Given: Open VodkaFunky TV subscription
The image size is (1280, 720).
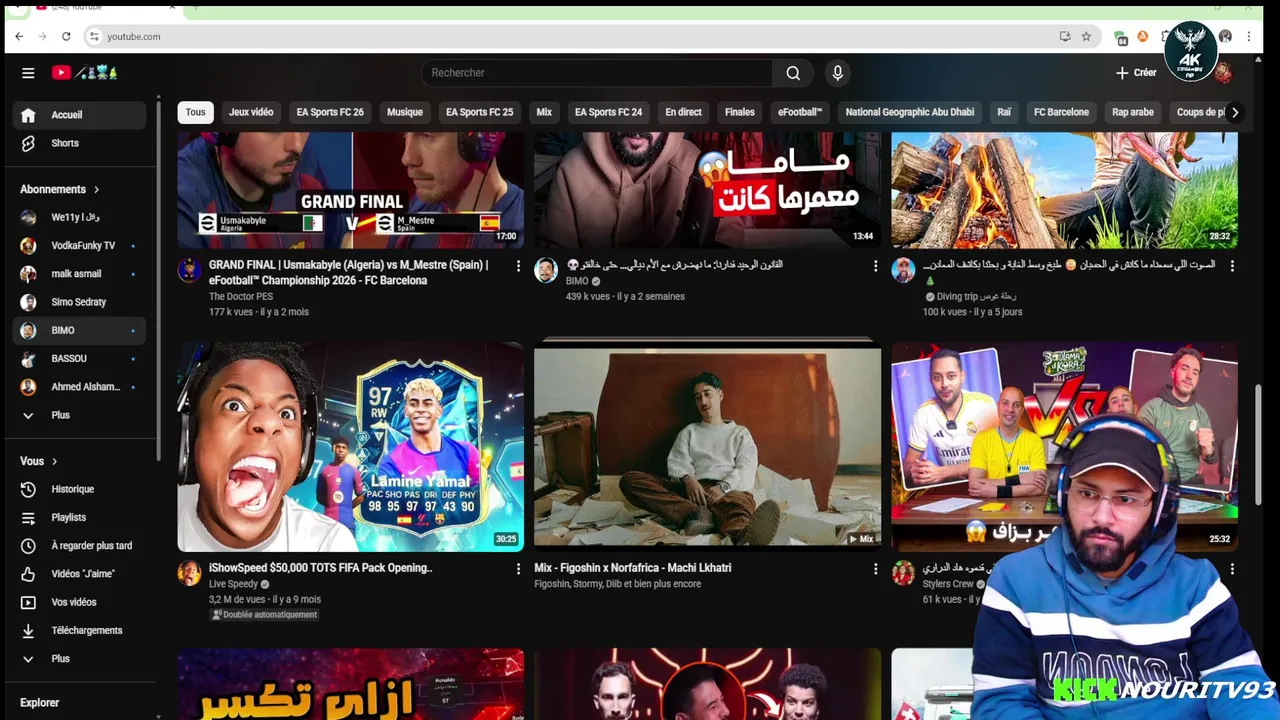Looking at the screenshot, I should [79, 245].
